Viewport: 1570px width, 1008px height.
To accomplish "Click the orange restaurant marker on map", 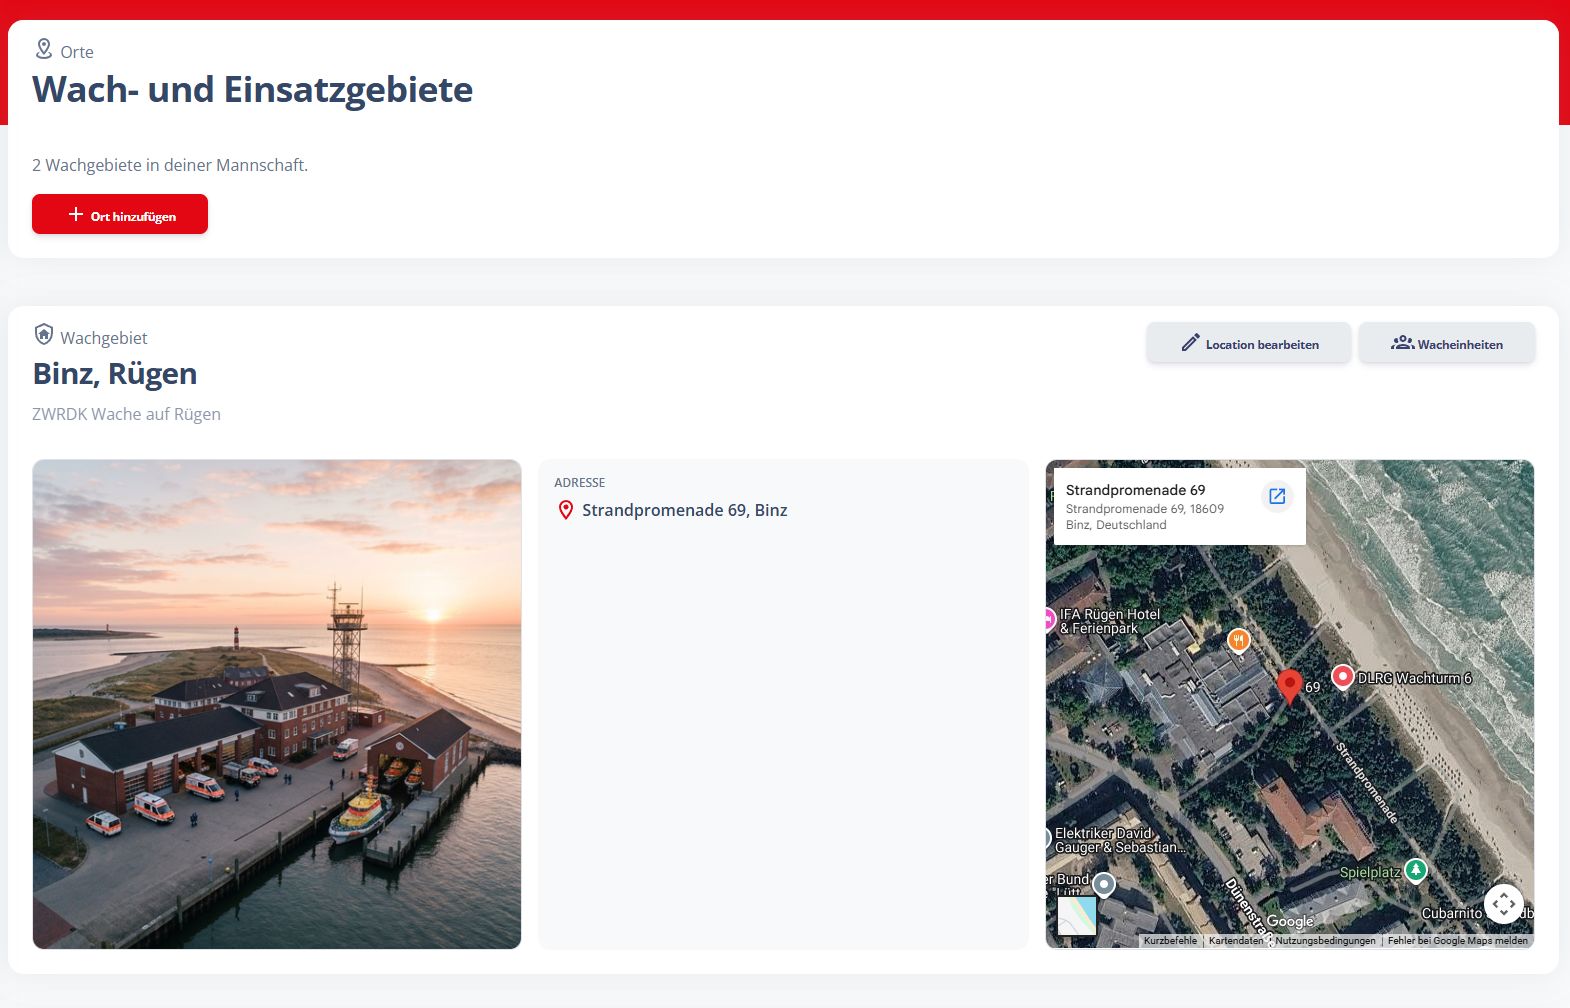I will coord(1239,640).
